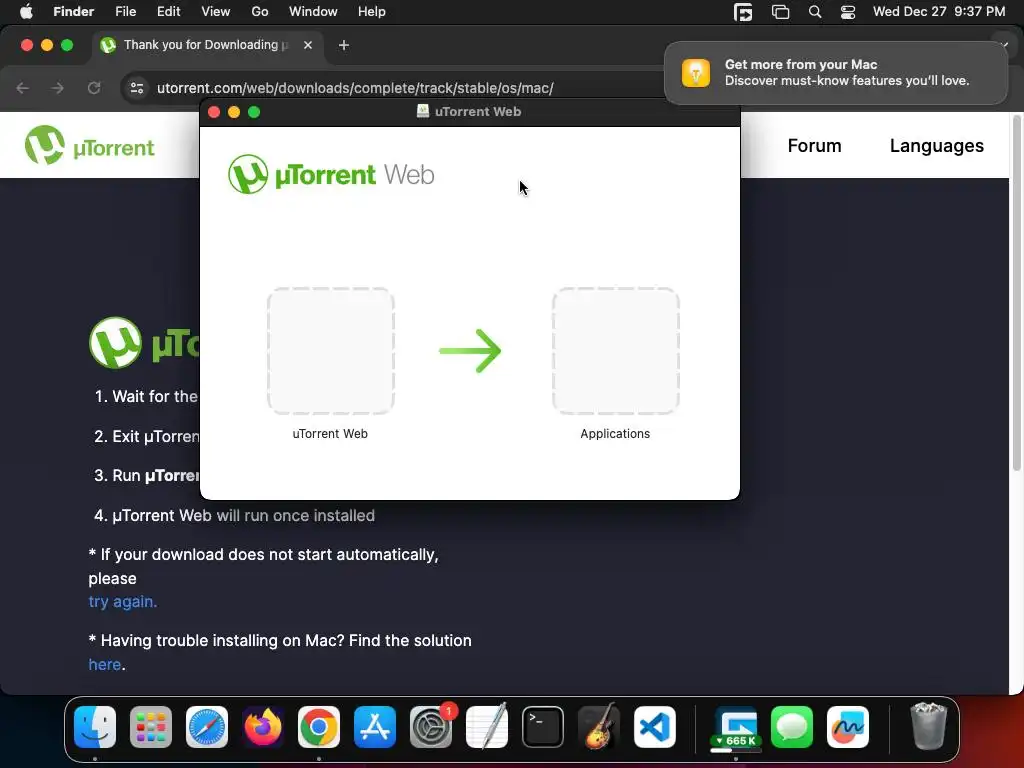Open a new Chrome tab
This screenshot has width=1024, height=768.
click(x=344, y=45)
